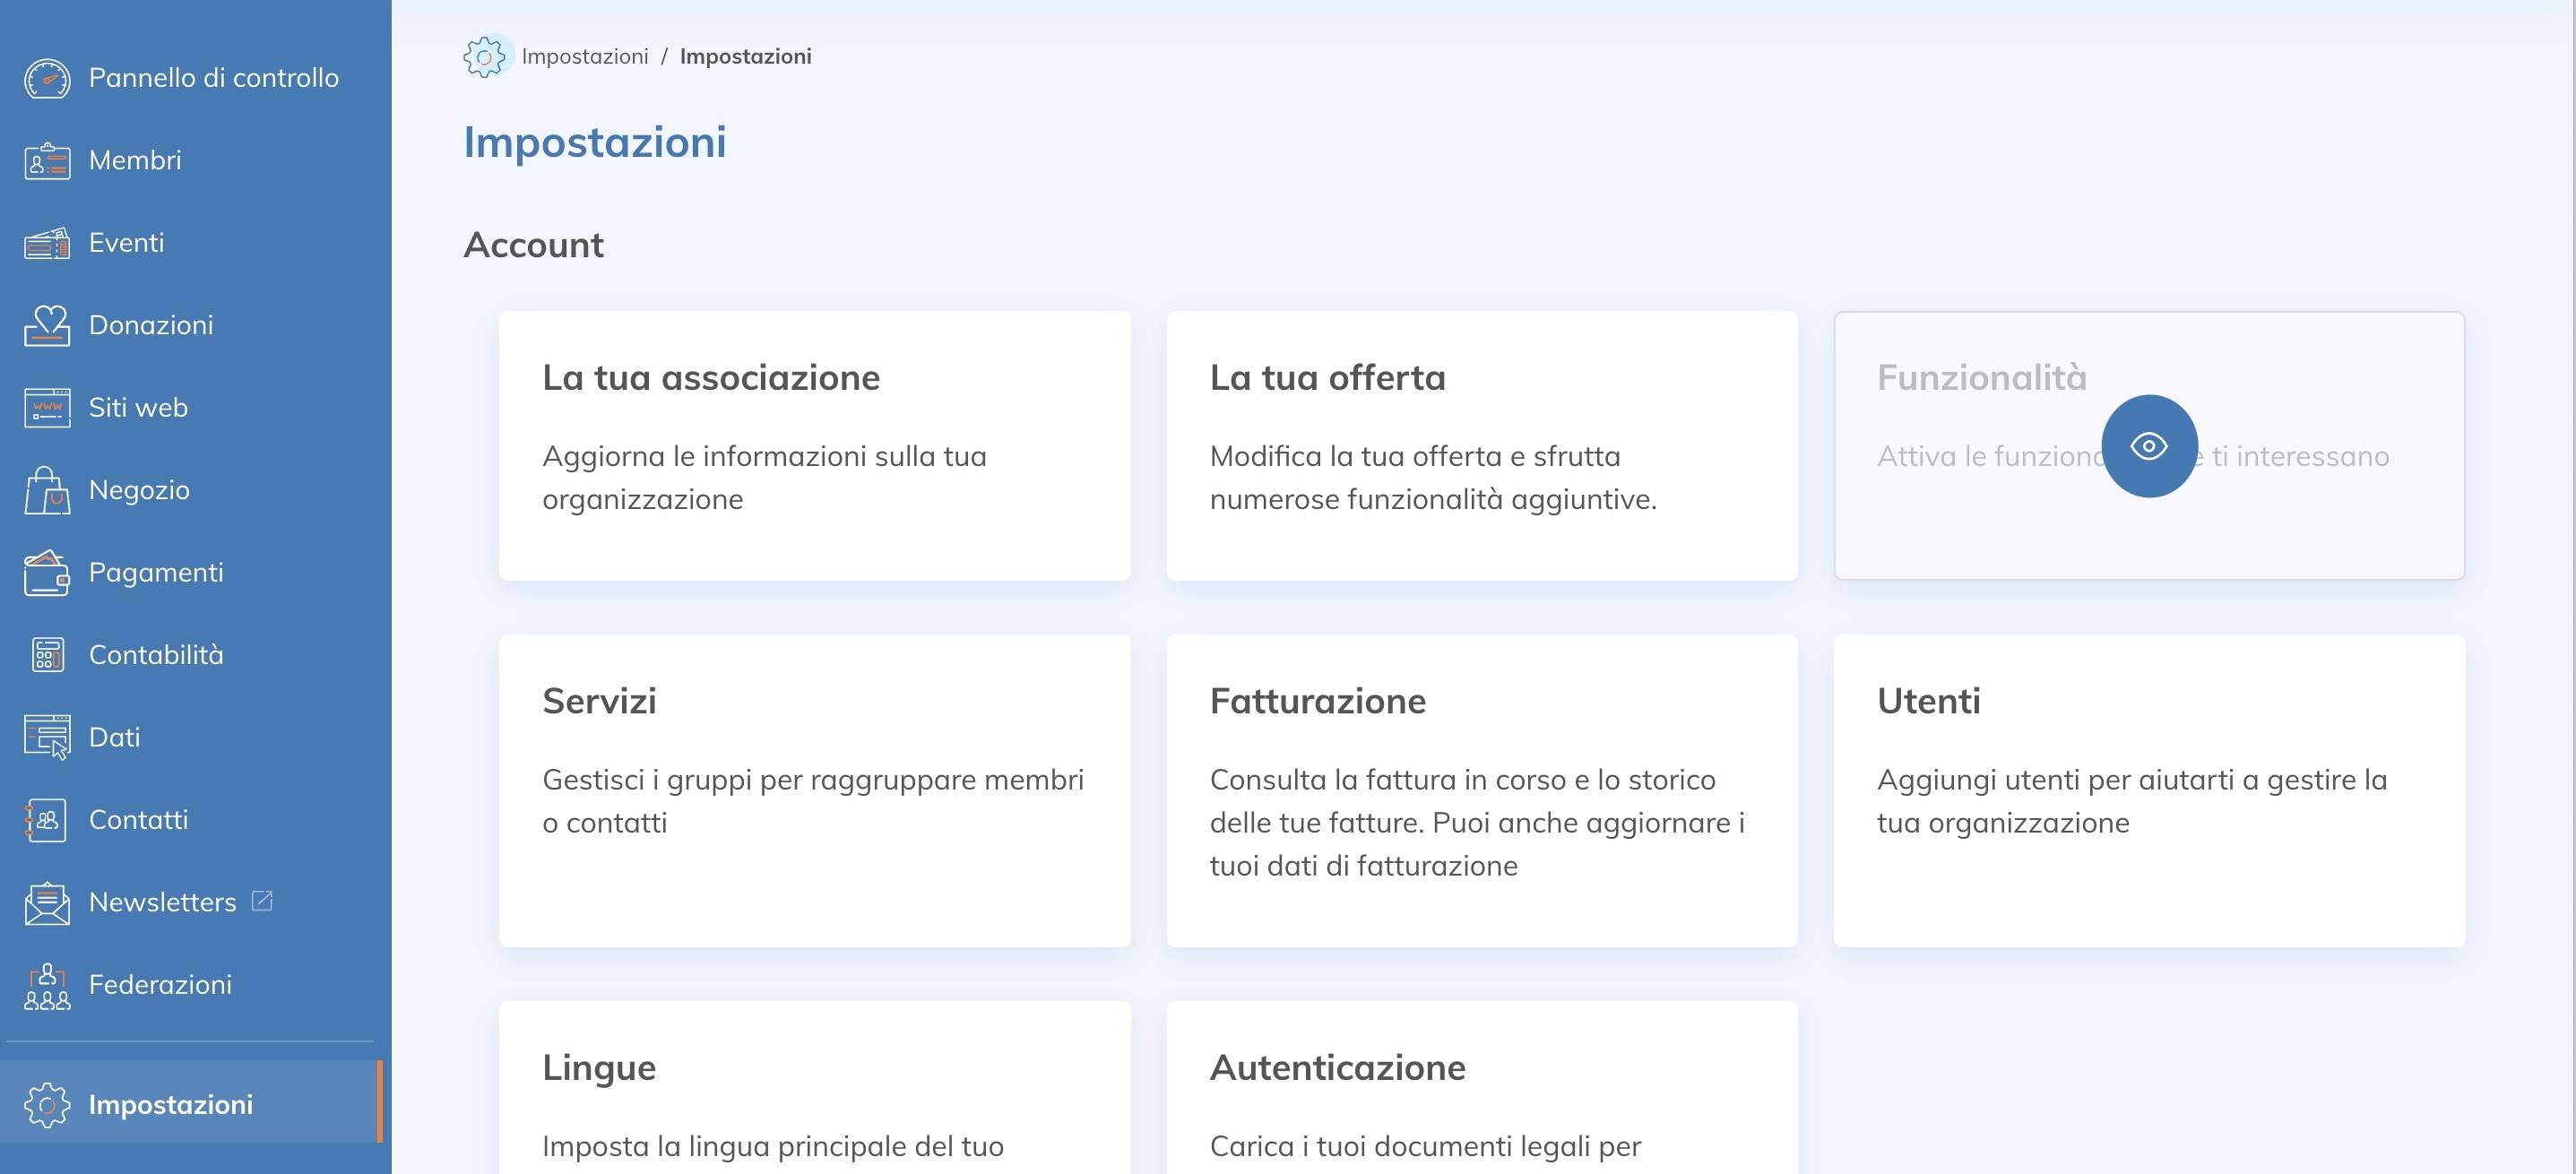Toggle the eye icon on Funzionalità card
The width and height of the screenshot is (2576, 1174).
click(2148, 446)
